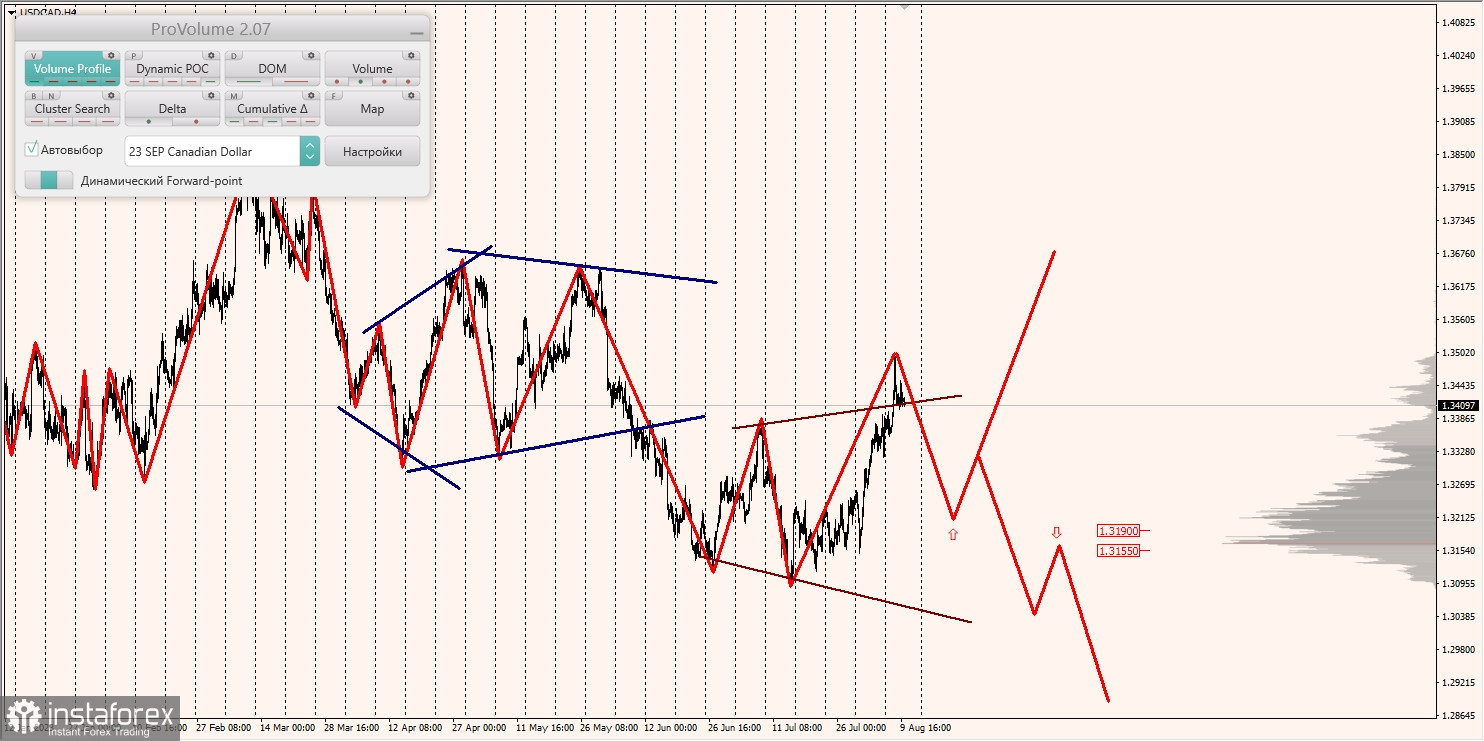The width and height of the screenshot is (1484, 741).
Task: Toggle the first segment under Cluster Search
Action: click(x=37, y=121)
